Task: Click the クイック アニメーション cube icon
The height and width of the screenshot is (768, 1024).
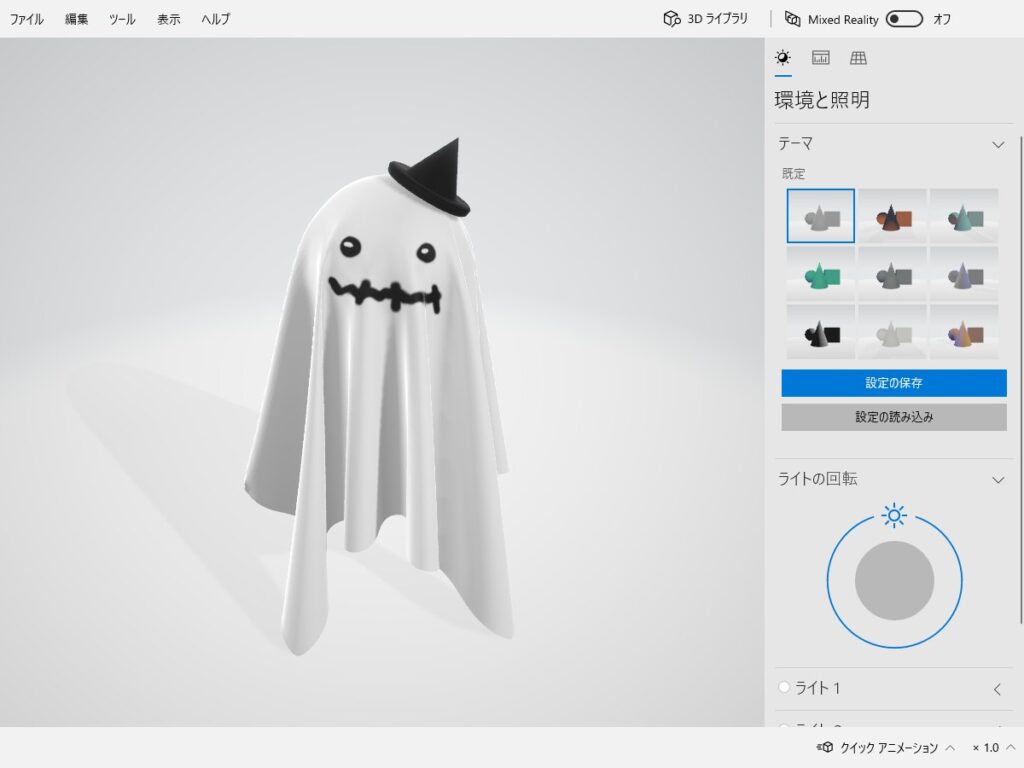Action: click(x=826, y=748)
